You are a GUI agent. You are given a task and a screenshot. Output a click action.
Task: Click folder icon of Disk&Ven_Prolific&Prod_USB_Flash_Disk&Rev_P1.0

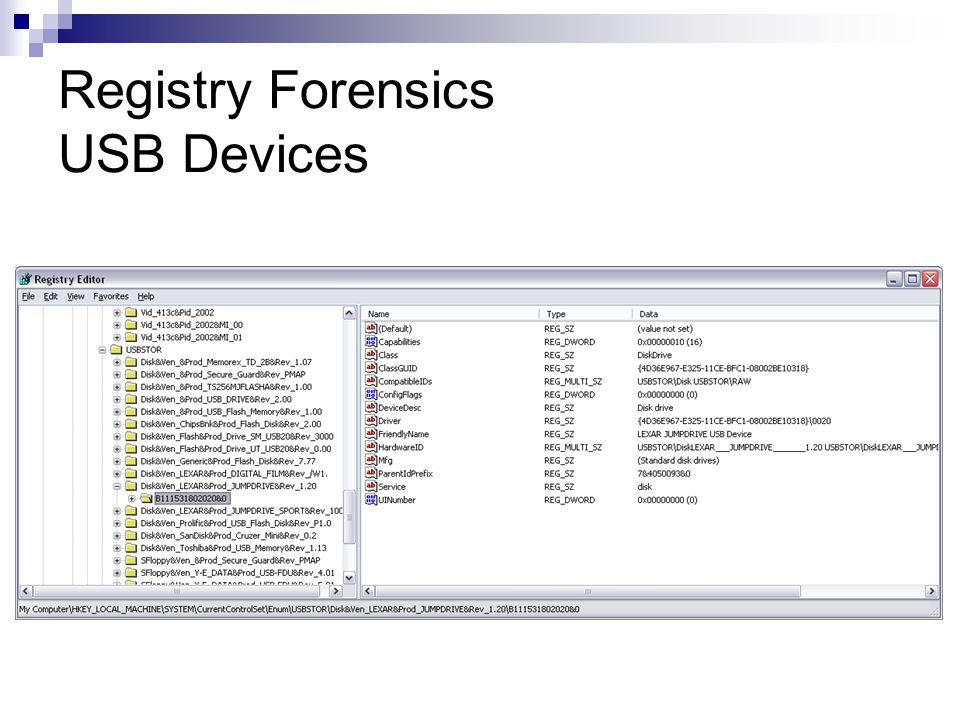click(131, 523)
